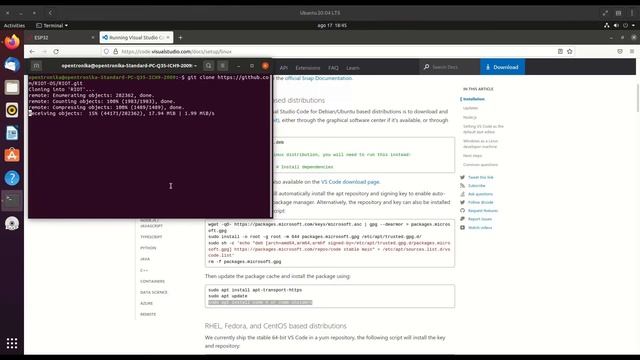
Task: Focus the Firefox URL address bar
Action: [331, 51]
